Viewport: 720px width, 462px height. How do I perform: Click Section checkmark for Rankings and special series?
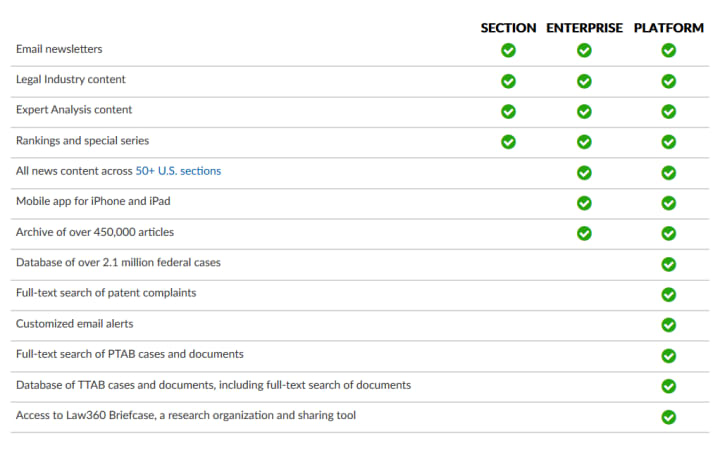click(x=508, y=142)
